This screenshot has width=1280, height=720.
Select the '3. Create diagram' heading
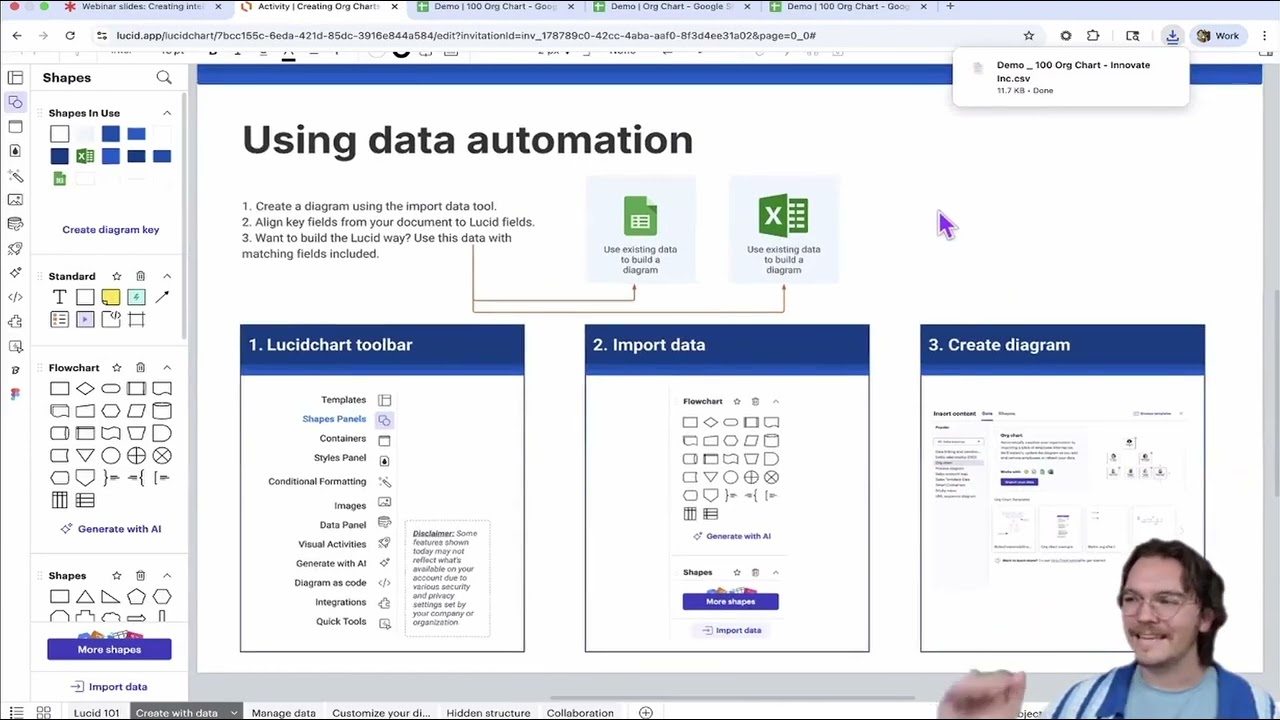(x=999, y=345)
